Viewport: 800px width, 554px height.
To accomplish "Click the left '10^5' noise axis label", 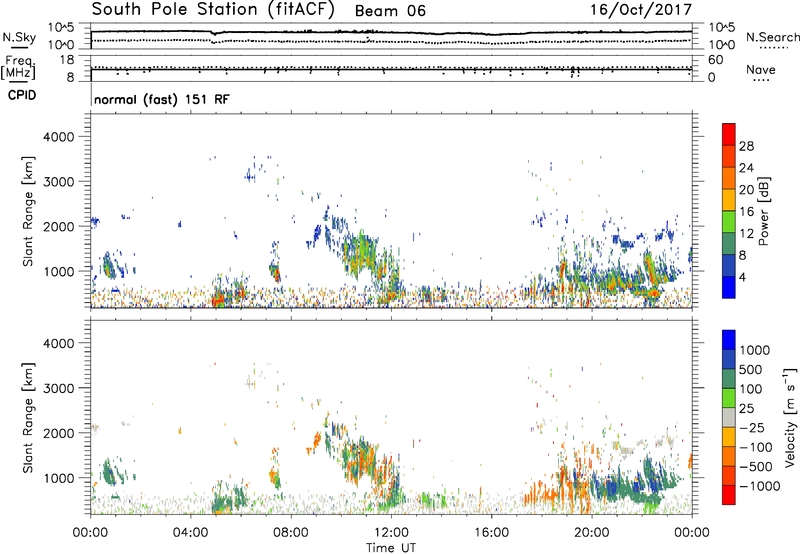I will coord(61,28).
